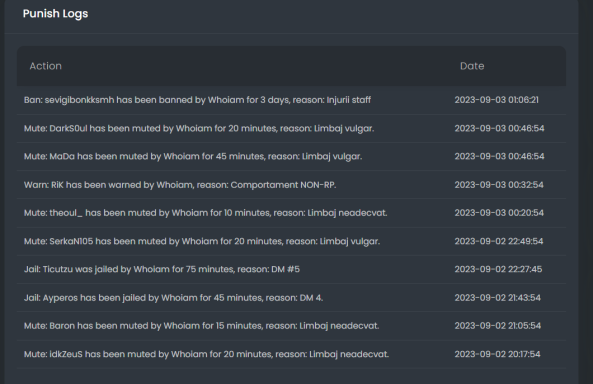593x384 pixels.
Task: Click date 2023-09-02 22:27:45
Action: point(498,269)
